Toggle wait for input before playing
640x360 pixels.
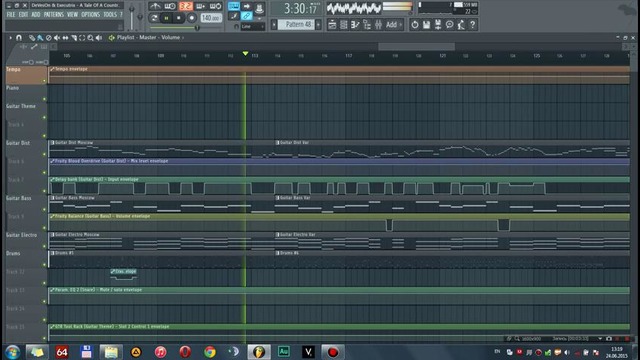tap(170, 6)
